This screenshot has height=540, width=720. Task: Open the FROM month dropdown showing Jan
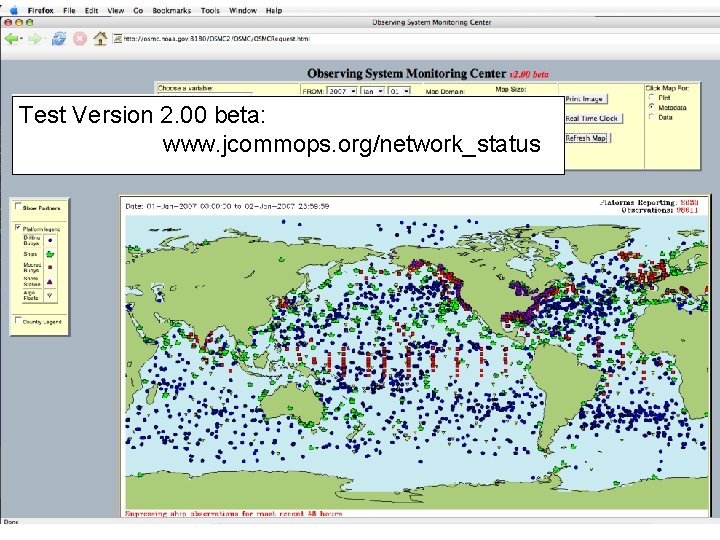pyautogui.click(x=372, y=91)
